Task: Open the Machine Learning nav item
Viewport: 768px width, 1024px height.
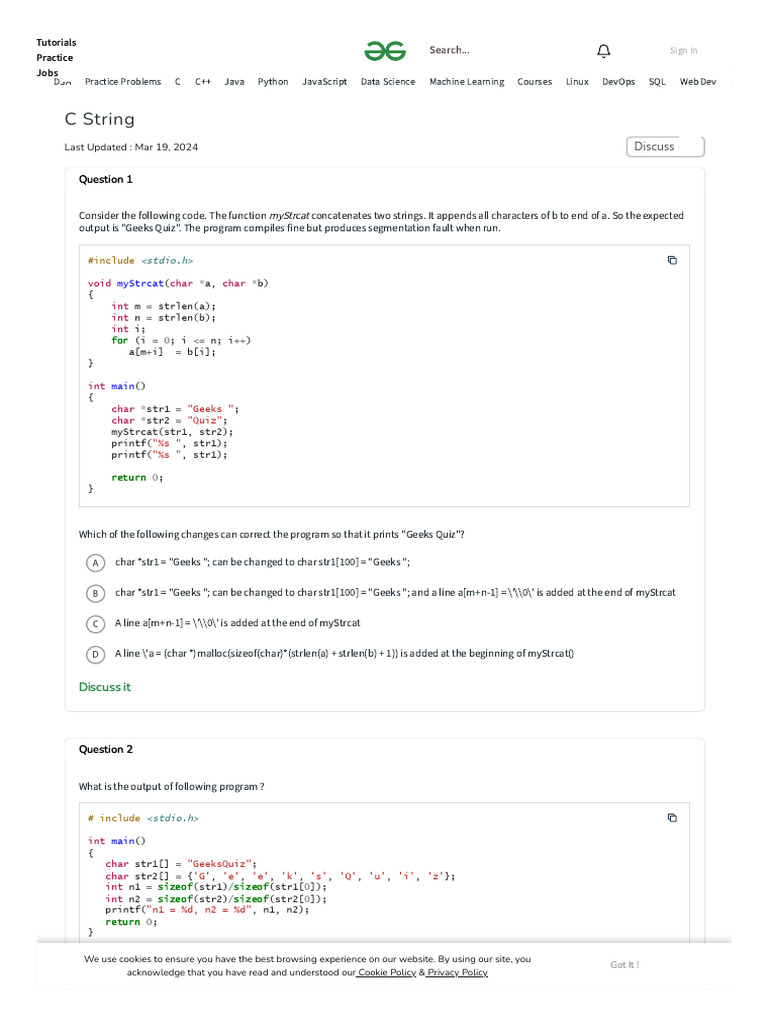Action: [467, 82]
